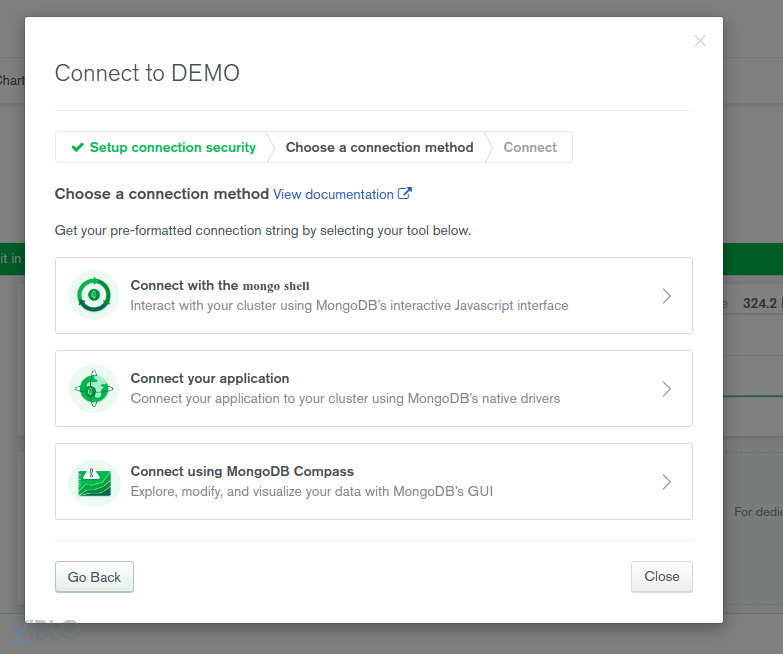Click the green checkmark on Setup connection security

point(77,147)
